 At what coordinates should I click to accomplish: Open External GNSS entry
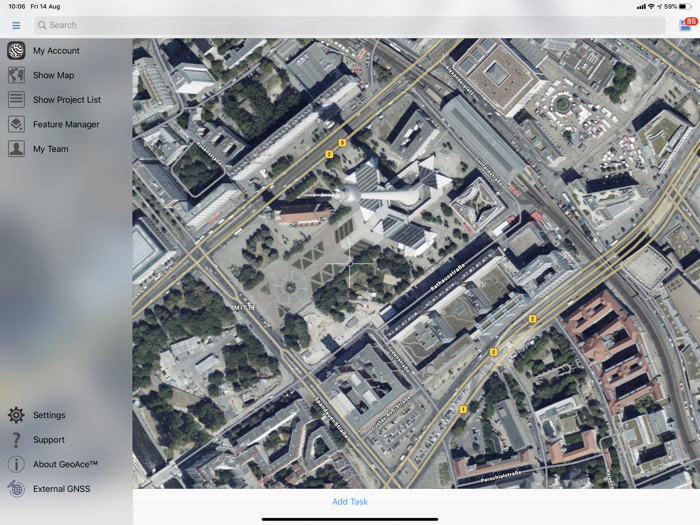click(x=62, y=489)
